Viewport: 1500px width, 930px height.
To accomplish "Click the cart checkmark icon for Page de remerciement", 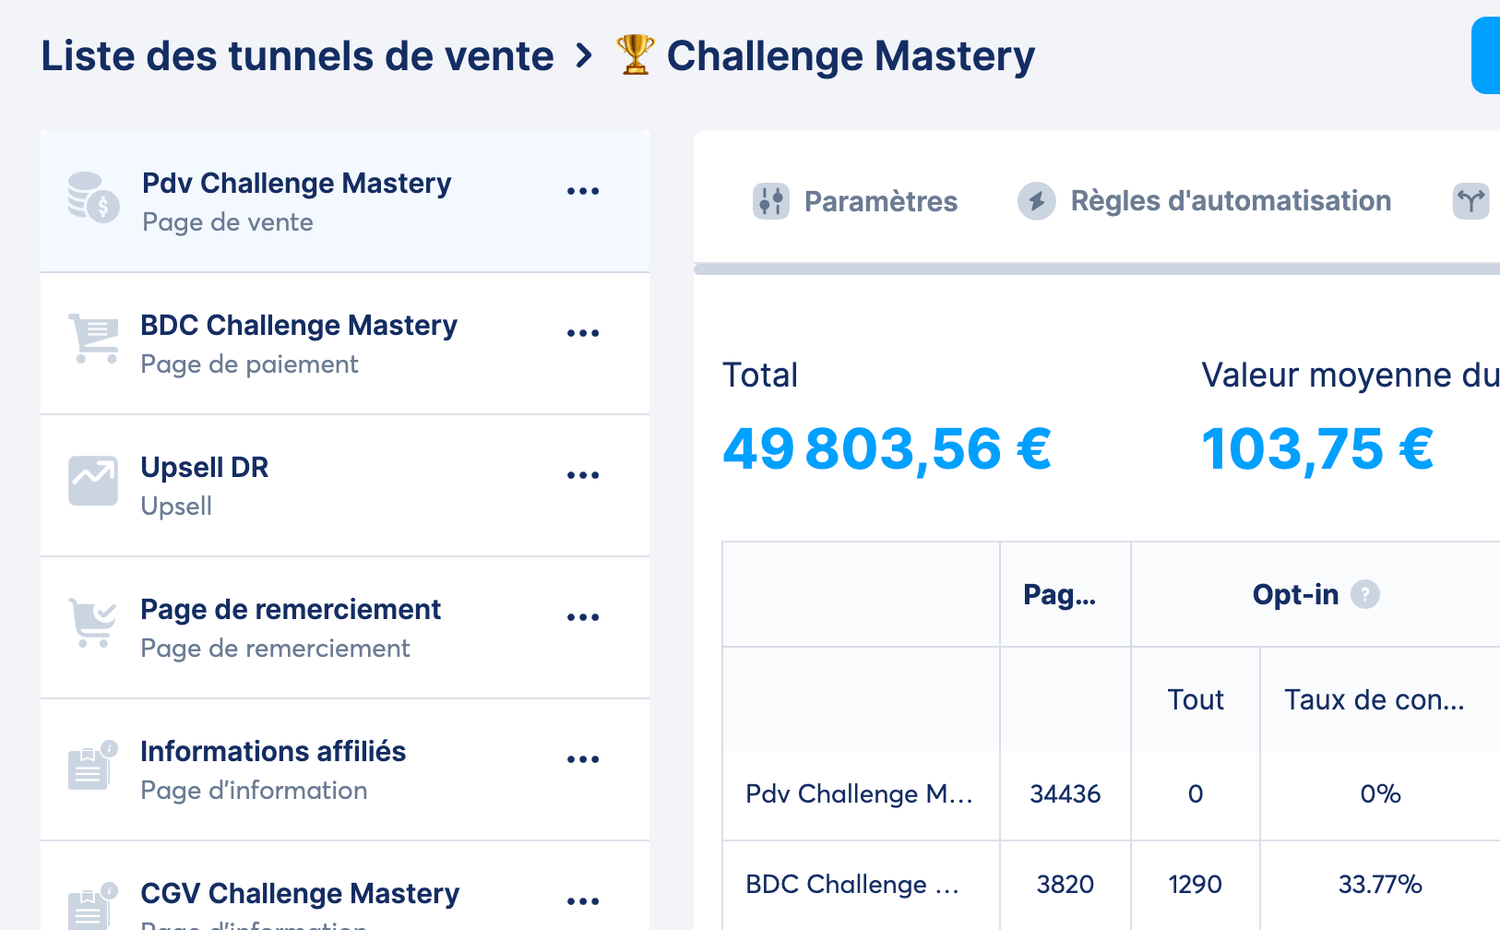I will pyautogui.click(x=93, y=623).
